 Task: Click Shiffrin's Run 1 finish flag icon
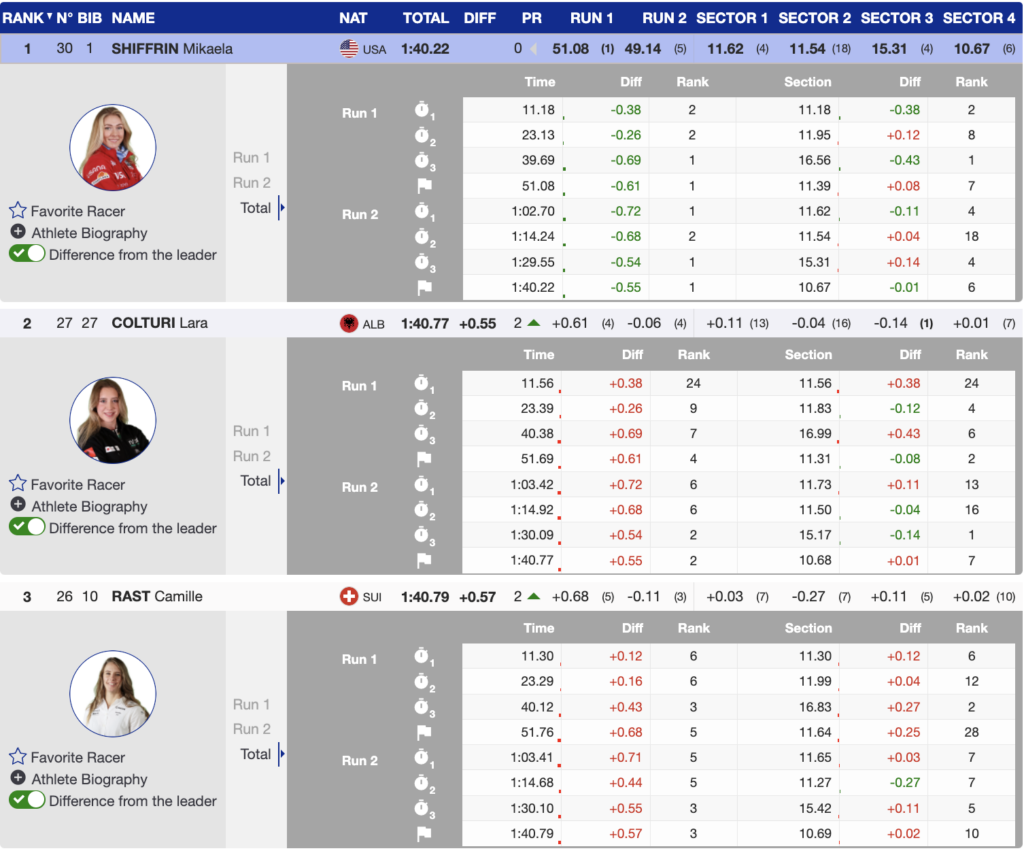coord(423,186)
